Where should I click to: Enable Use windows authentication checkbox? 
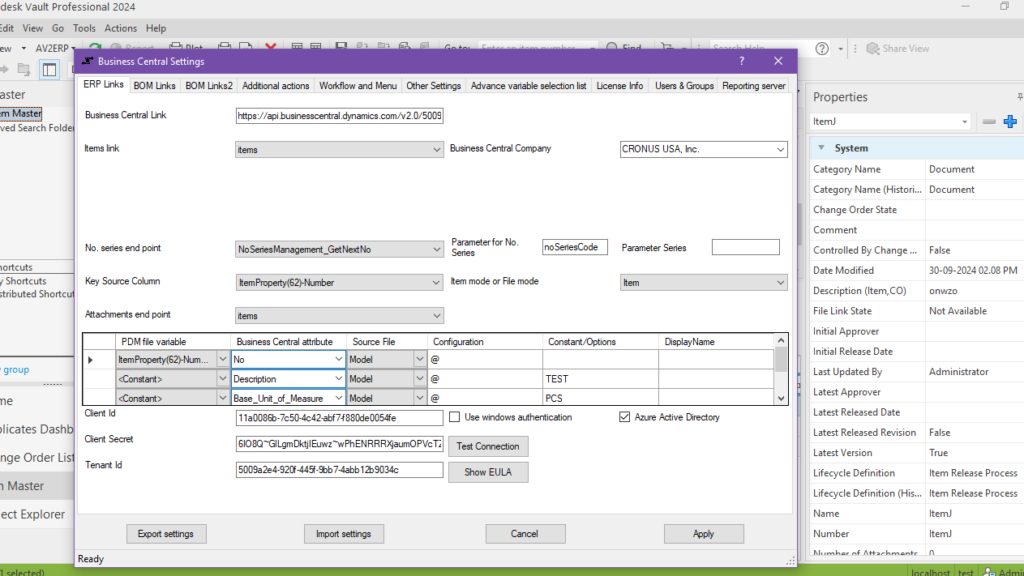(x=455, y=417)
